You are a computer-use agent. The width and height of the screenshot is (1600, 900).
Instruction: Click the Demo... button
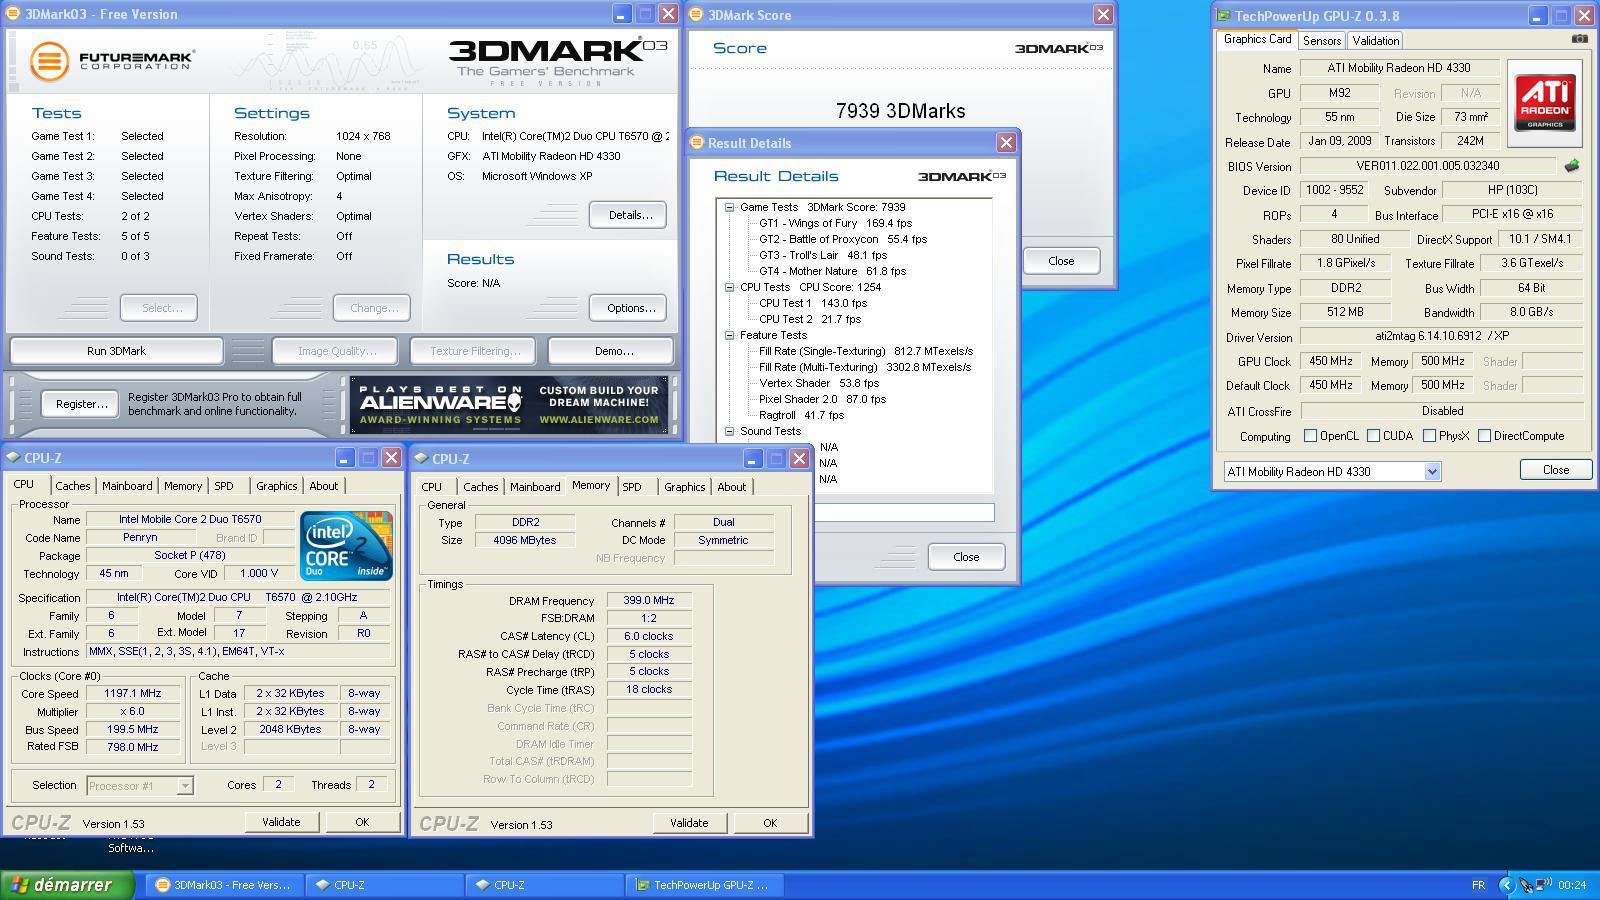pos(613,351)
